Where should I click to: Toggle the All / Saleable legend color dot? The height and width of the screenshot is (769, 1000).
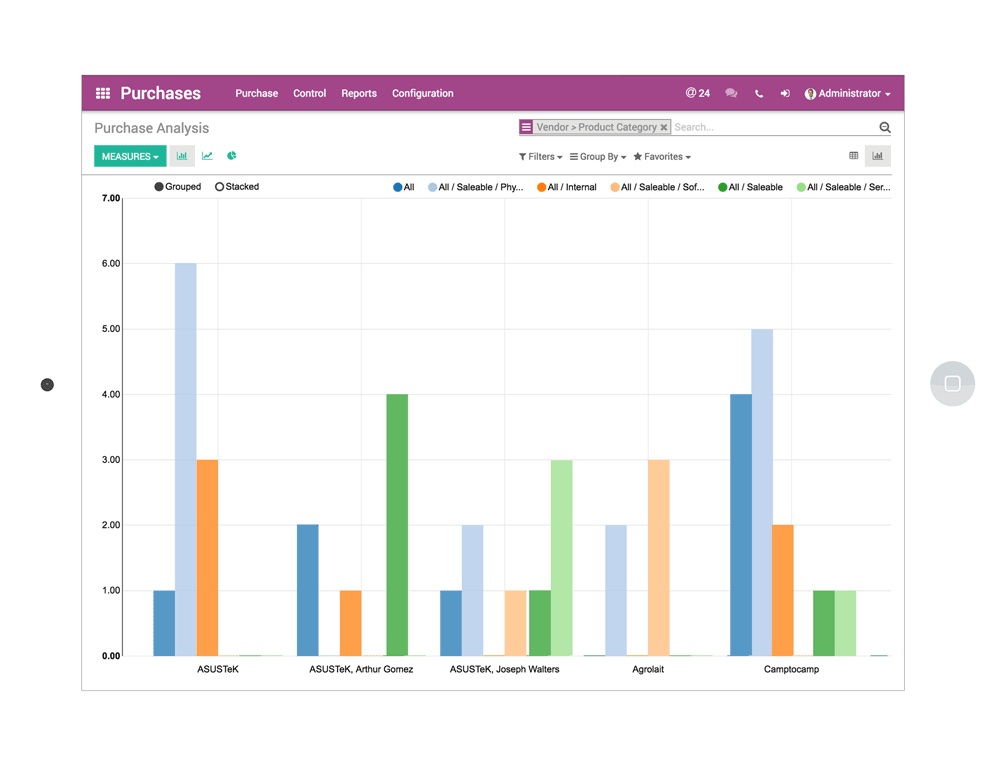click(x=723, y=186)
